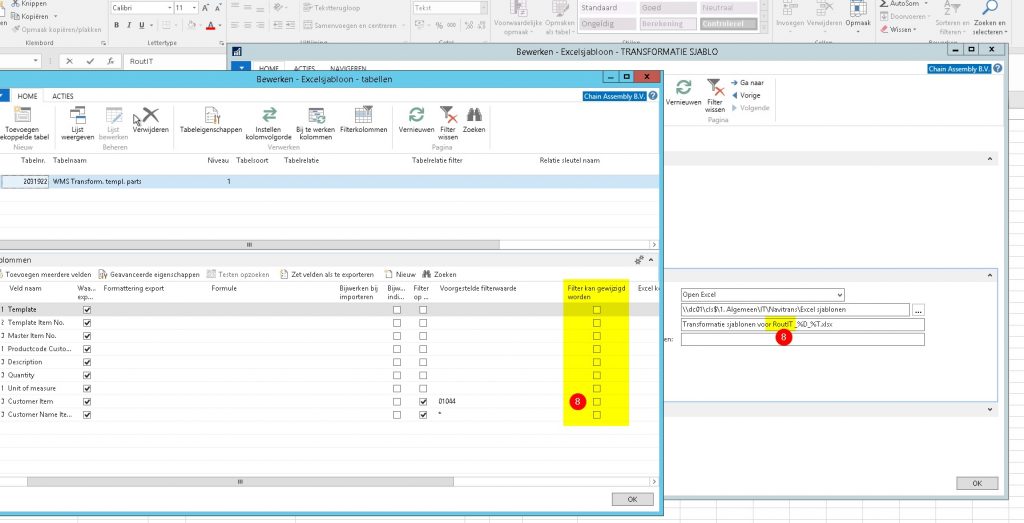The image size is (1024, 523).
Task: Open ACTIES tab in Transformatie Sjabloon window
Action: click(304, 69)
